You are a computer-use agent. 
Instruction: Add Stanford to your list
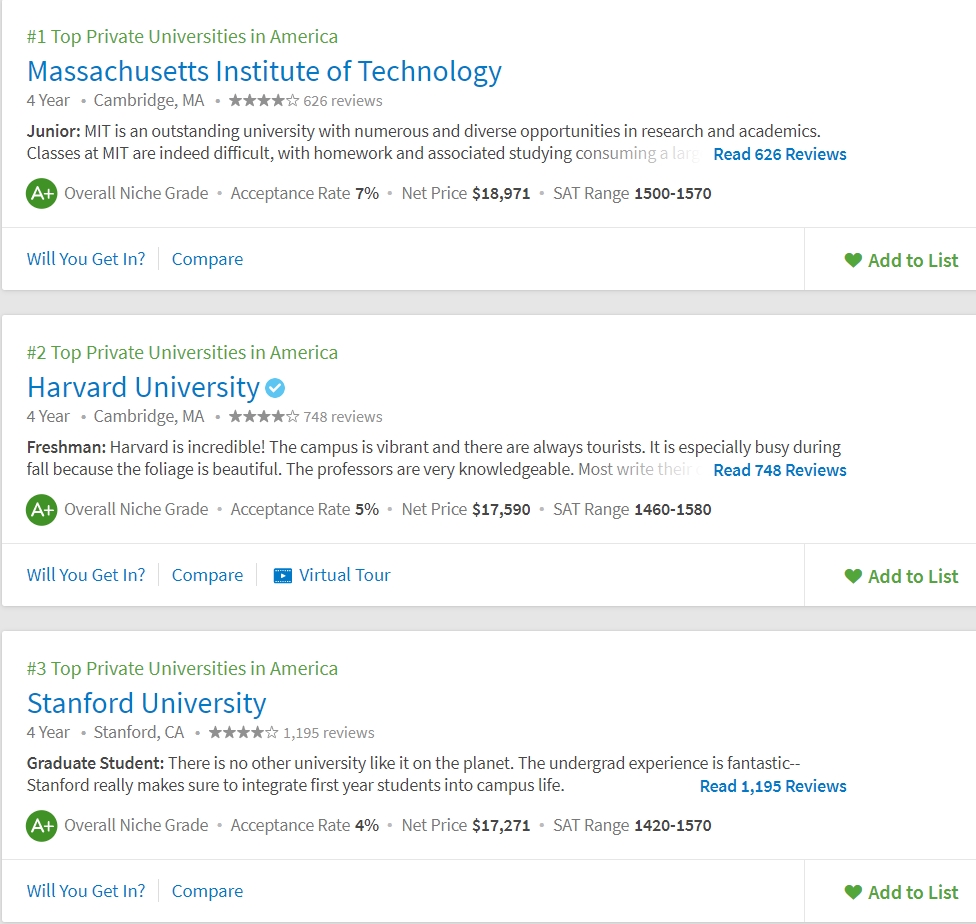(901, 892)
